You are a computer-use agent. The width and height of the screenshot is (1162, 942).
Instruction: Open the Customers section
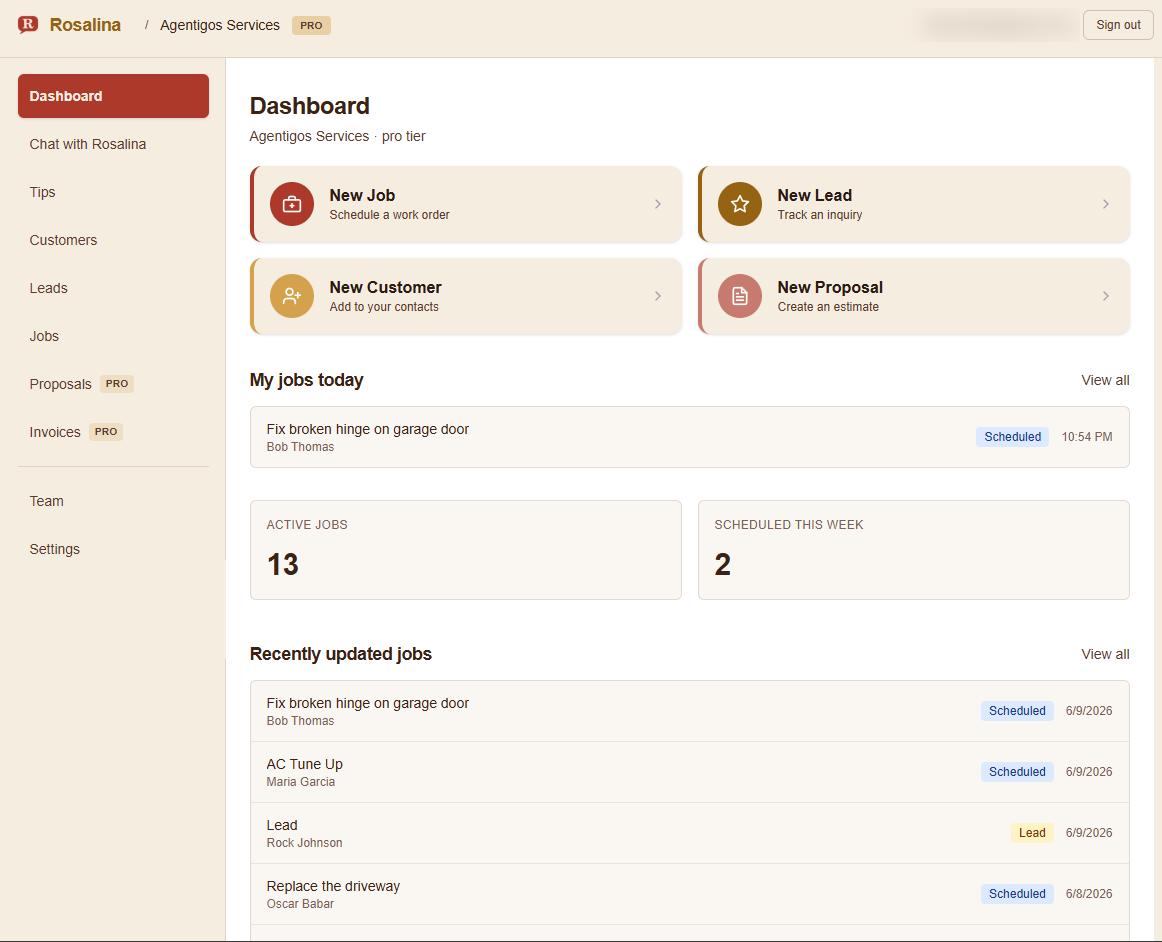(113, 240)
